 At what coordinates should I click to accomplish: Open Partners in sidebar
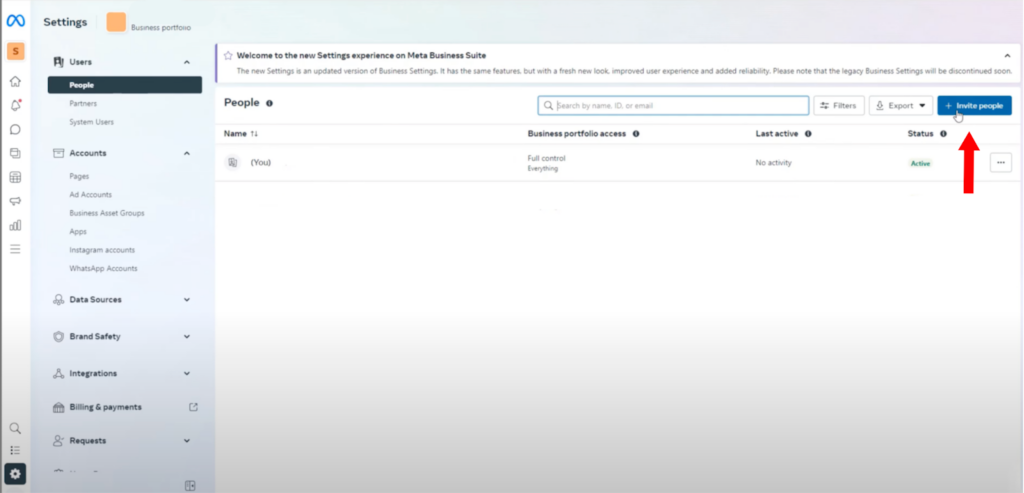click(x=83, y=103)
